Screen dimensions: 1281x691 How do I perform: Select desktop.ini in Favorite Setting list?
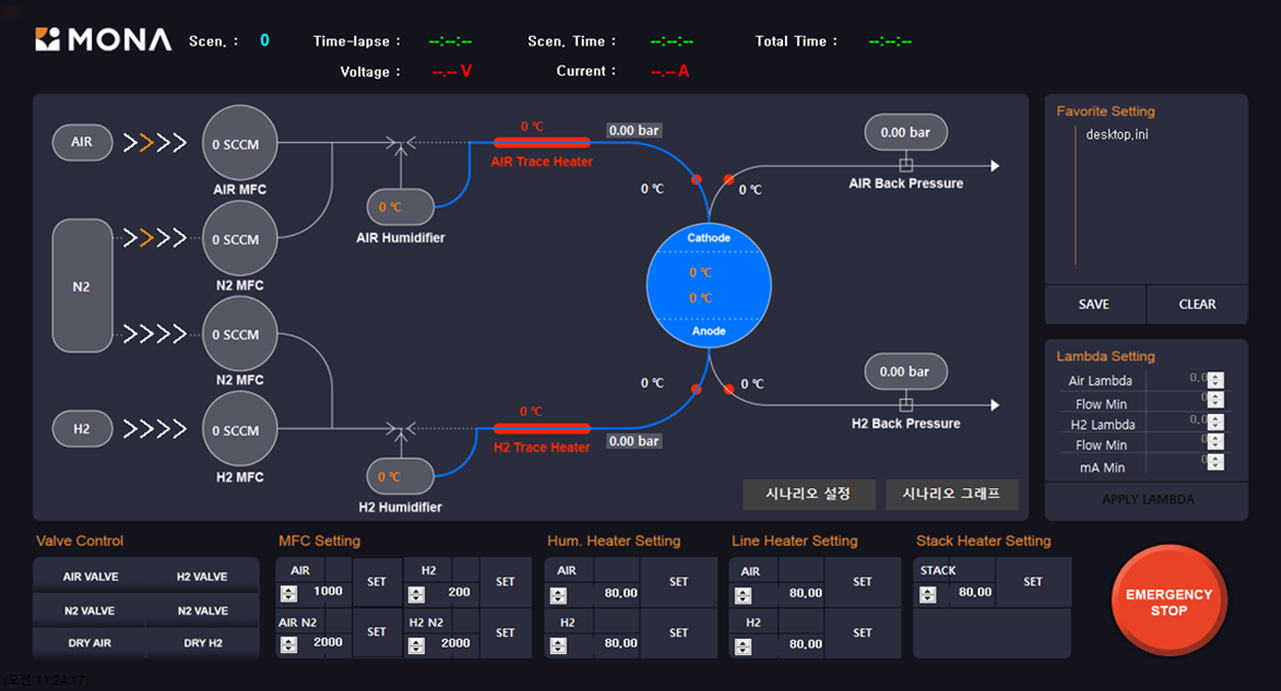(1117, 135)
